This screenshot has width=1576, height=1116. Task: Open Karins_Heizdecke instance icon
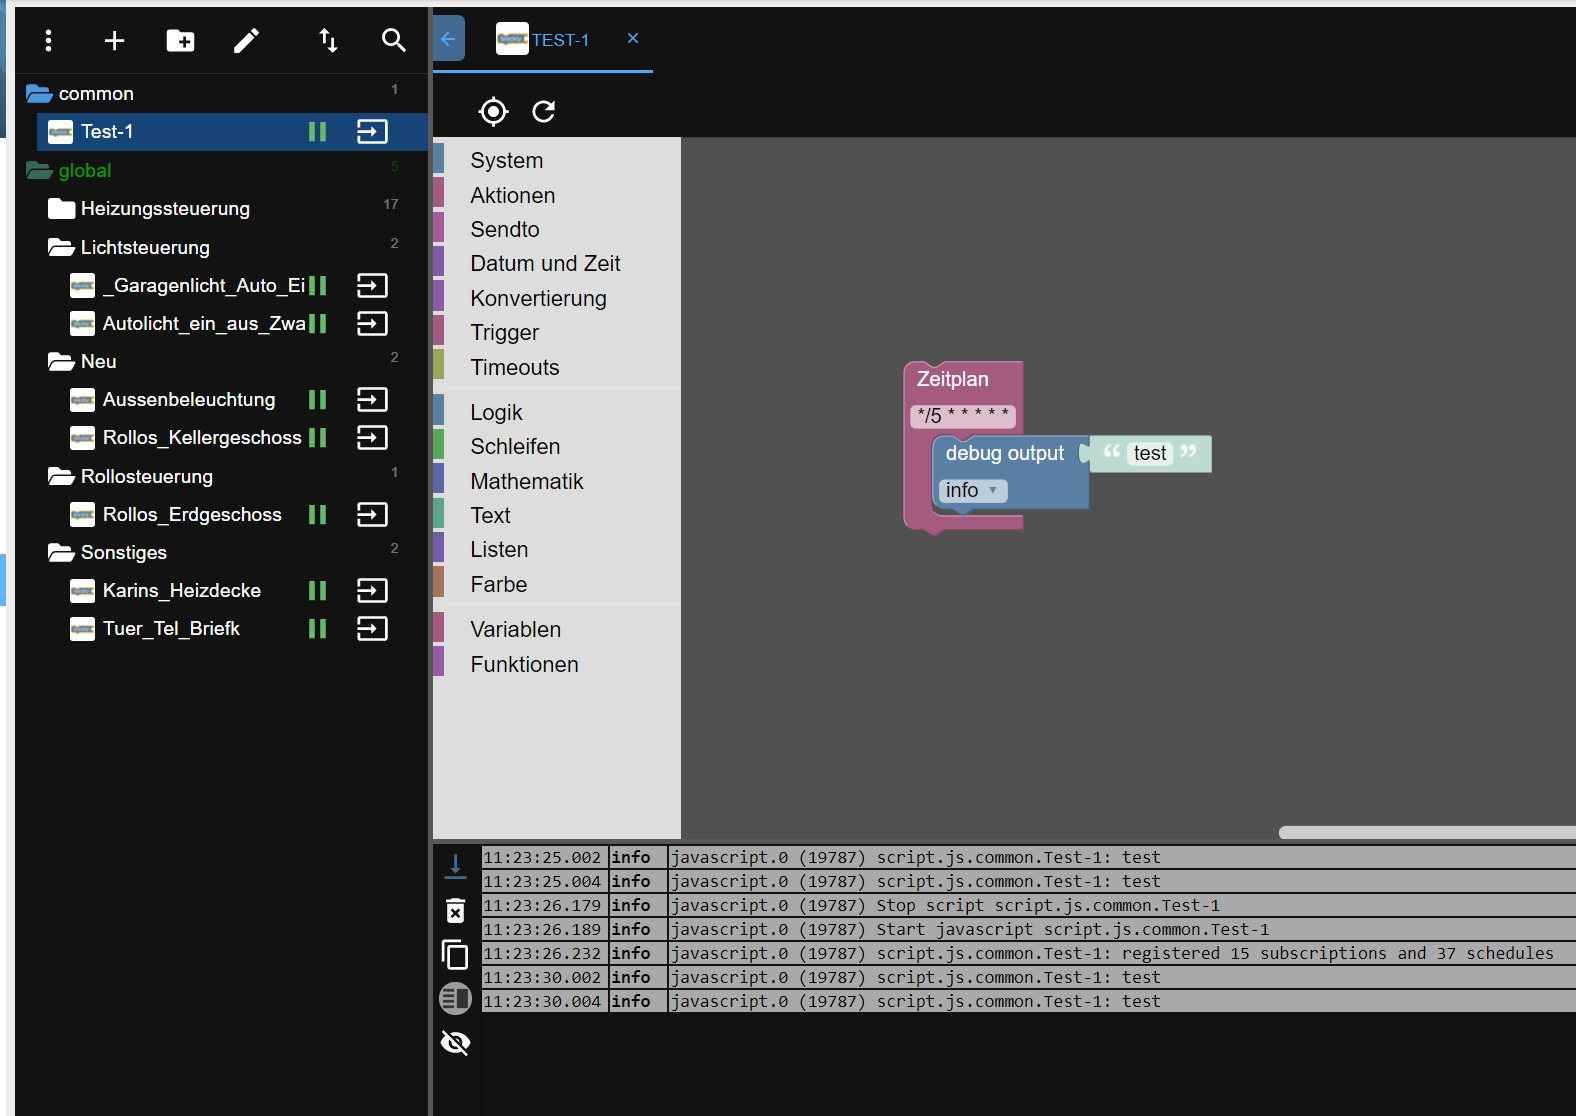click(x=372, y=591)
